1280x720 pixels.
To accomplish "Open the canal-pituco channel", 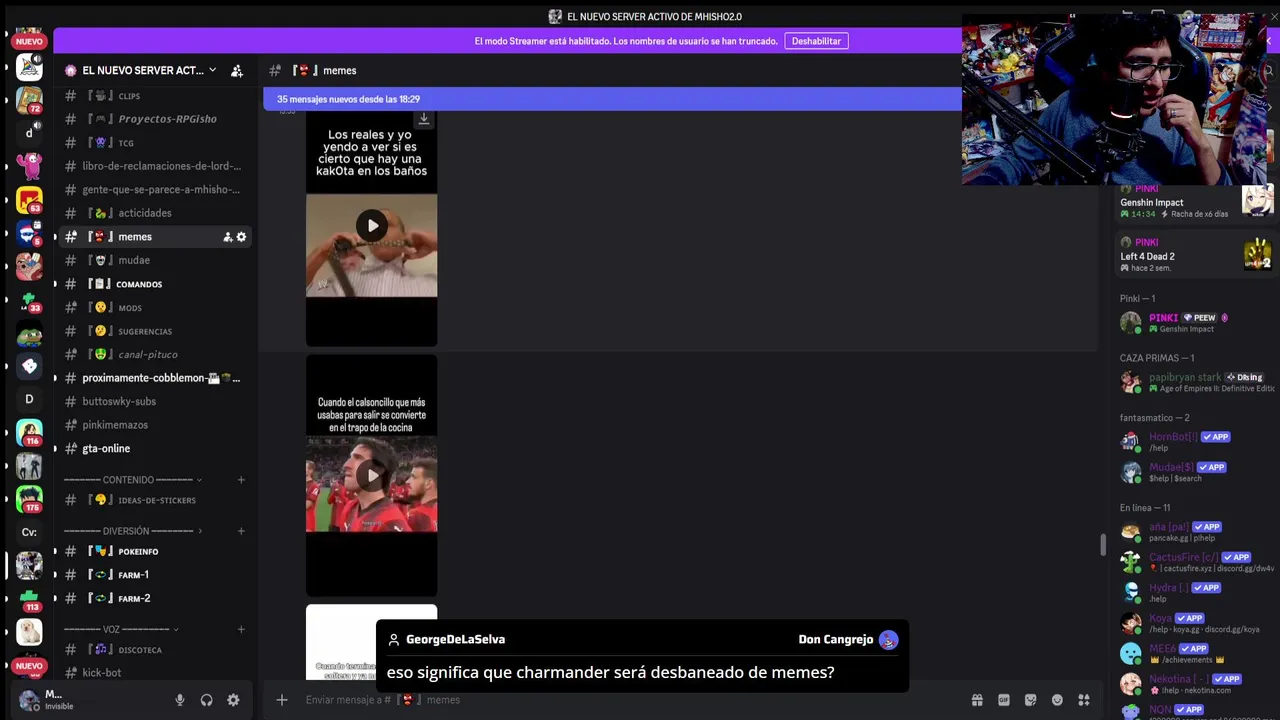I will (154, 354).
